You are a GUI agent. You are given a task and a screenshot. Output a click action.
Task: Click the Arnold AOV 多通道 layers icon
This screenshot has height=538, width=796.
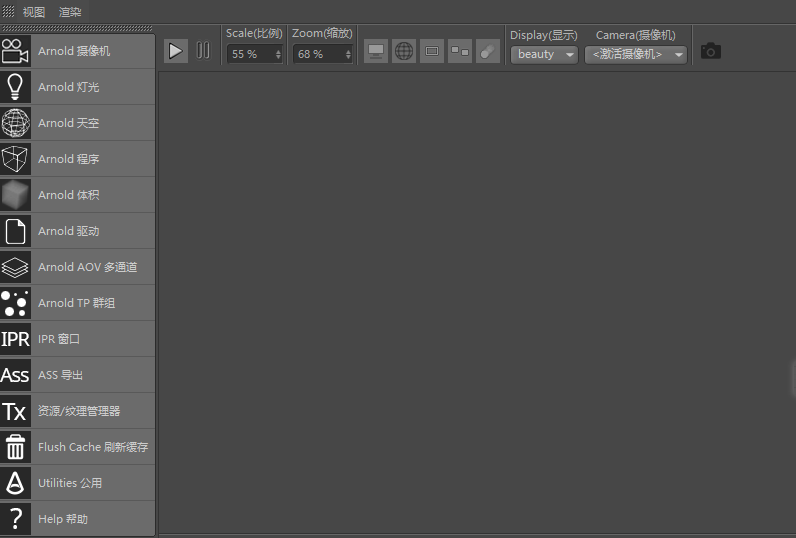tap(15, 267)
